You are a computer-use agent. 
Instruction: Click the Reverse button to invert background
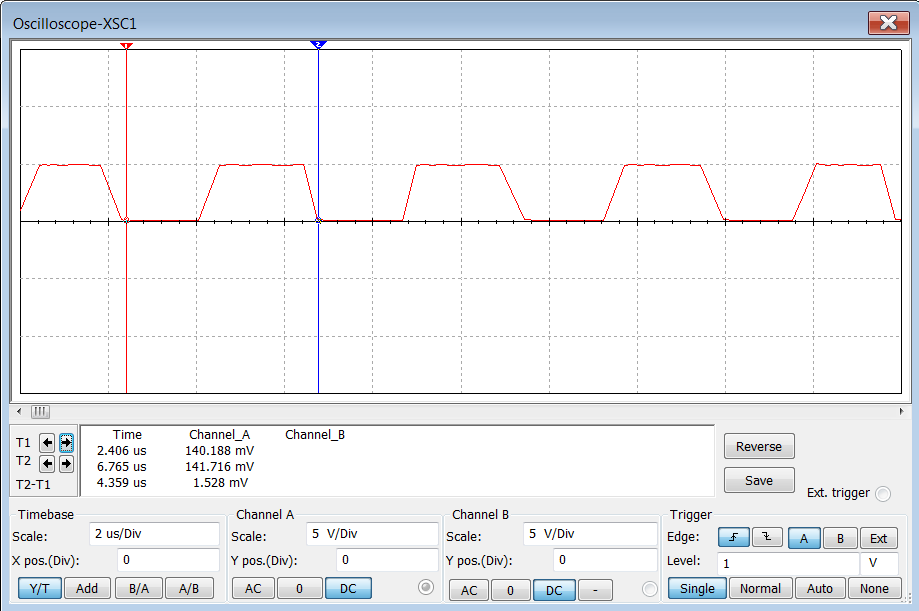point(758,446)
